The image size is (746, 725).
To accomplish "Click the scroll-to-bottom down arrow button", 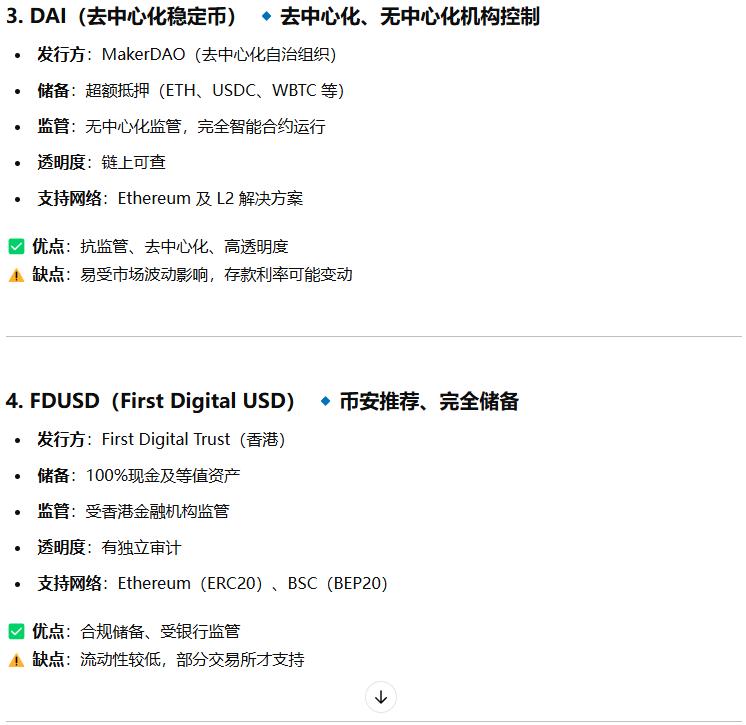I will tap(381, 697).
